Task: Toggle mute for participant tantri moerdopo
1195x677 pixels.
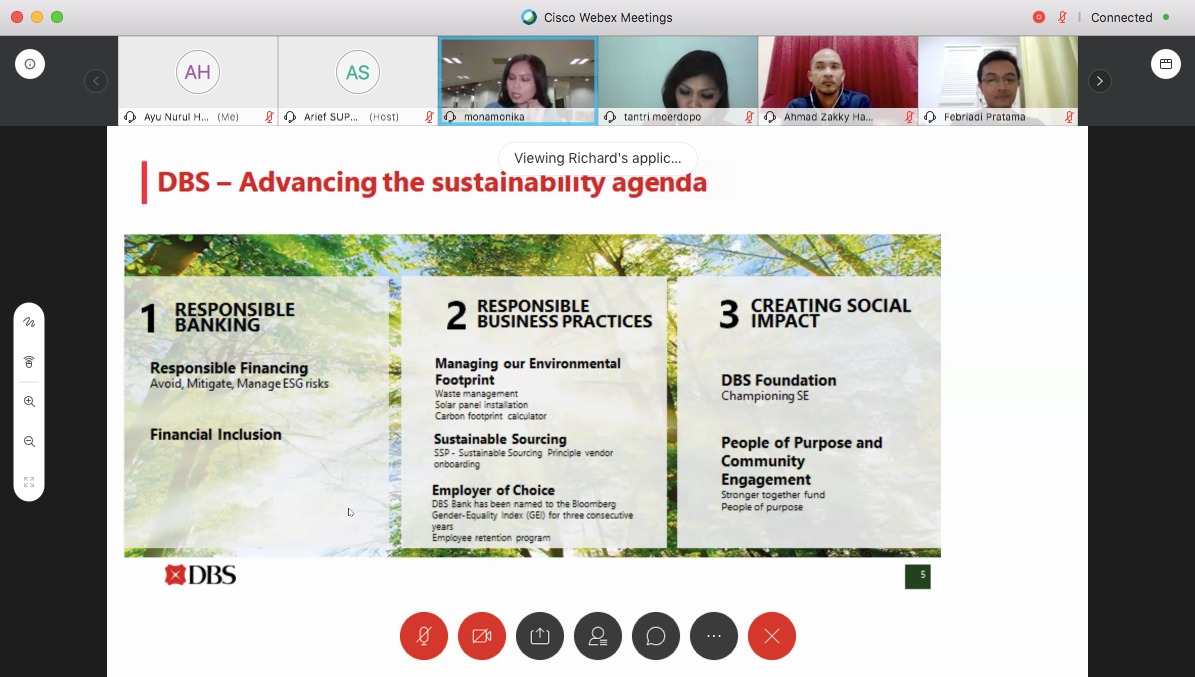Action: (x=748, y=117)
